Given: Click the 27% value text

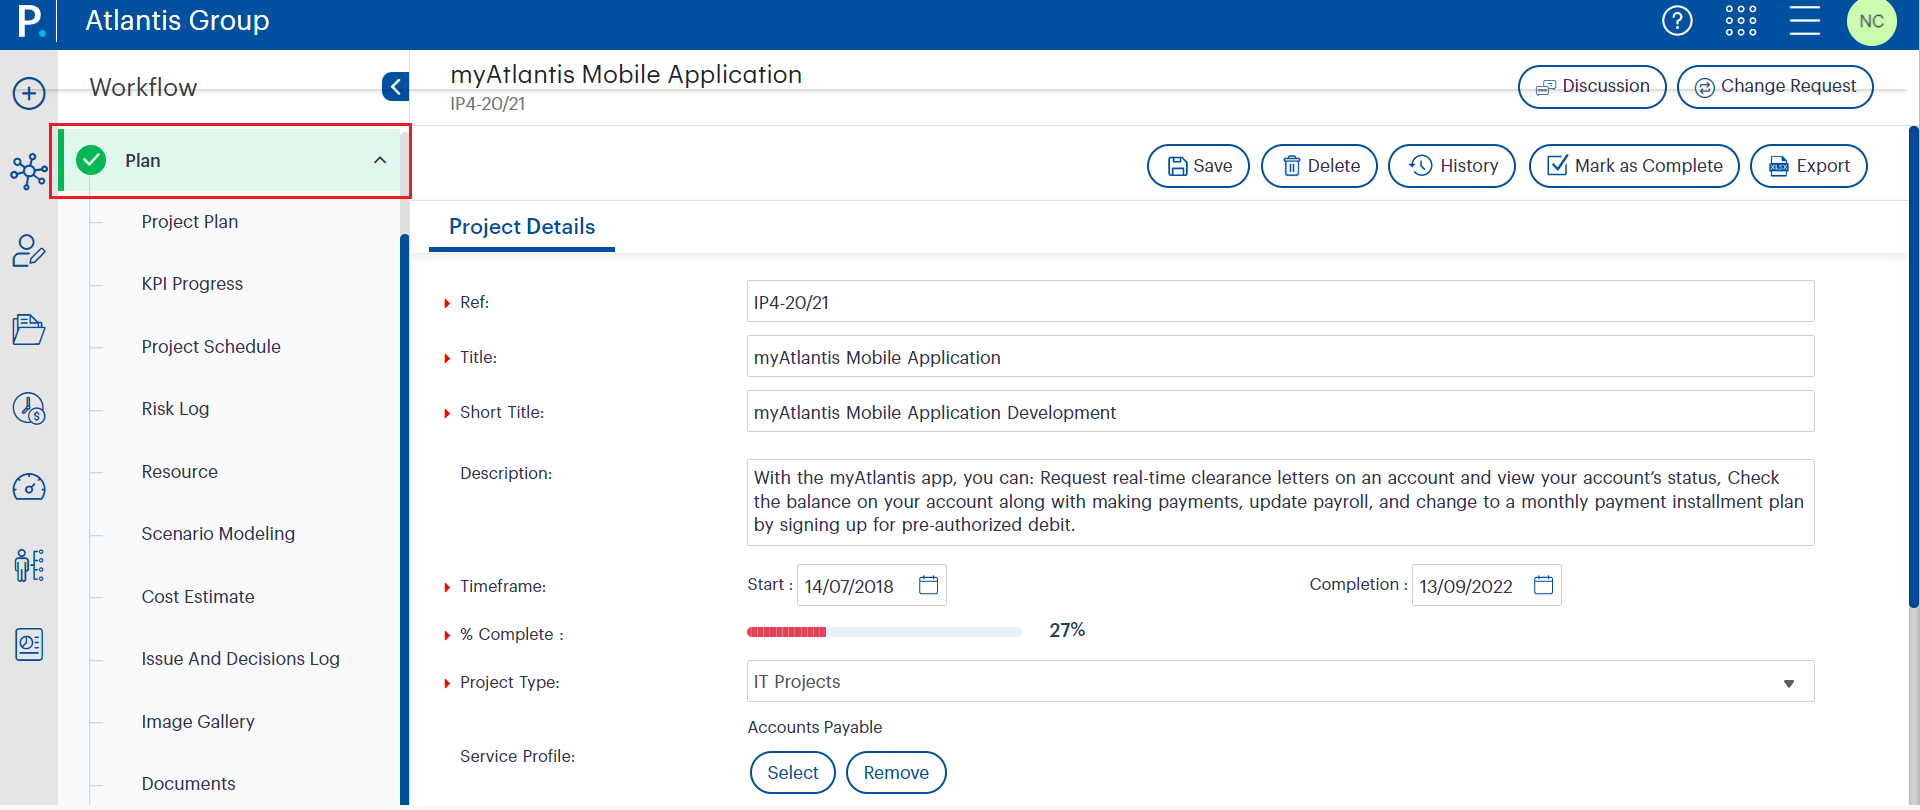Looking at the screenshot, I should coord(1067,630).
